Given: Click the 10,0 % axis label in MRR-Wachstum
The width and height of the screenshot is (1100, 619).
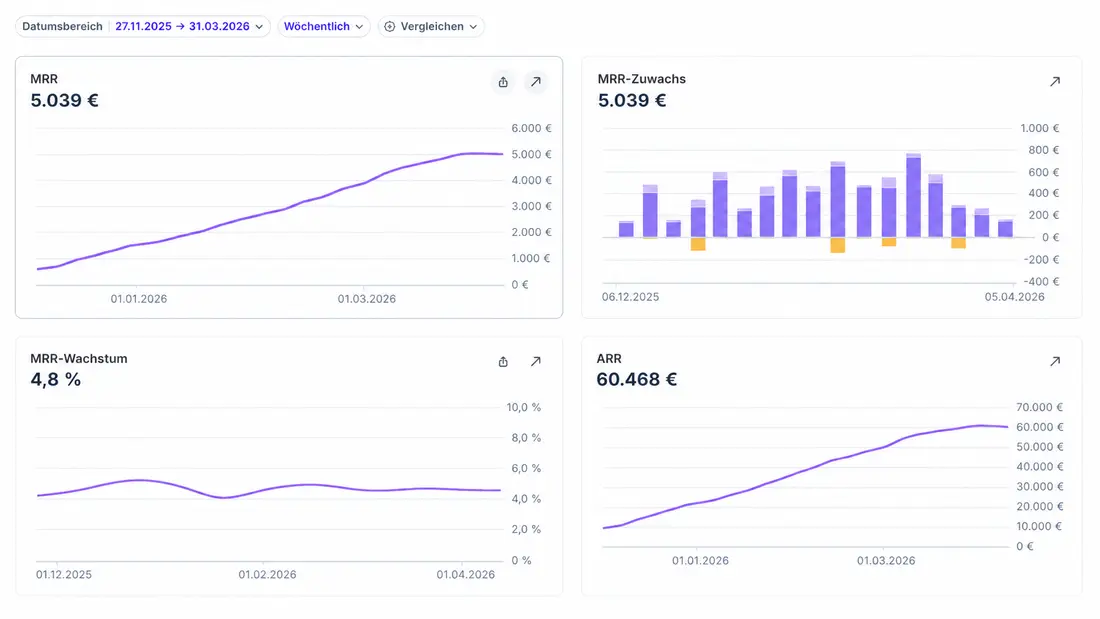Looking at the screenshot, I should pos(524,408).
